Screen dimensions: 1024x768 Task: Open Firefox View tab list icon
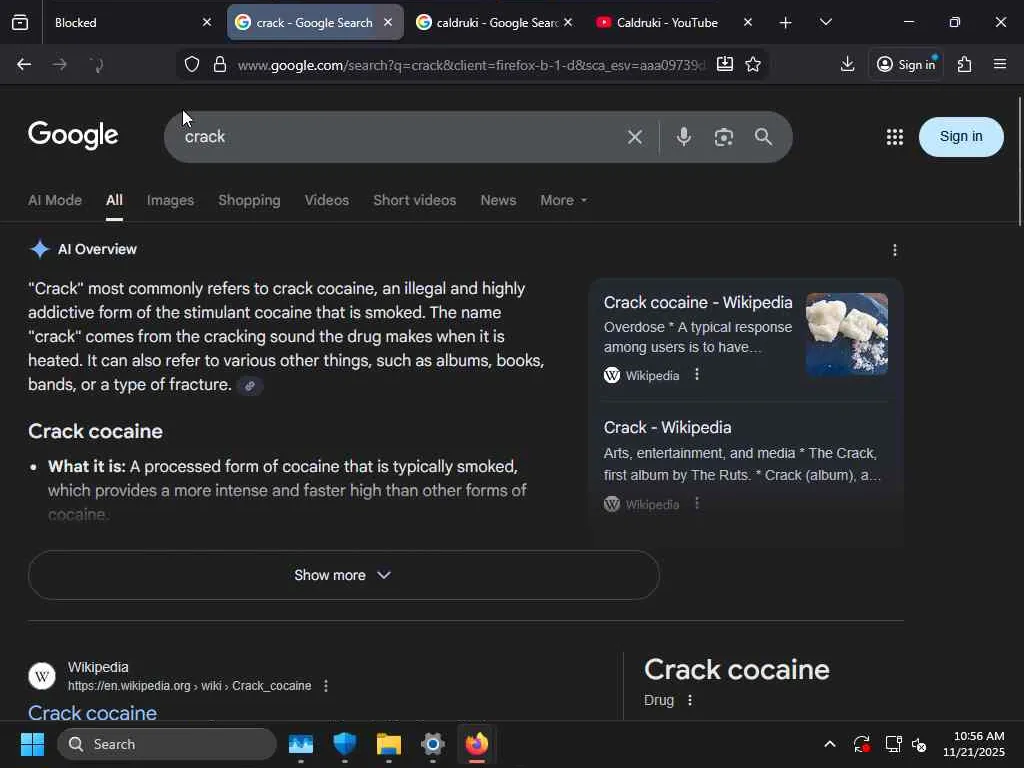coord(20,22)
